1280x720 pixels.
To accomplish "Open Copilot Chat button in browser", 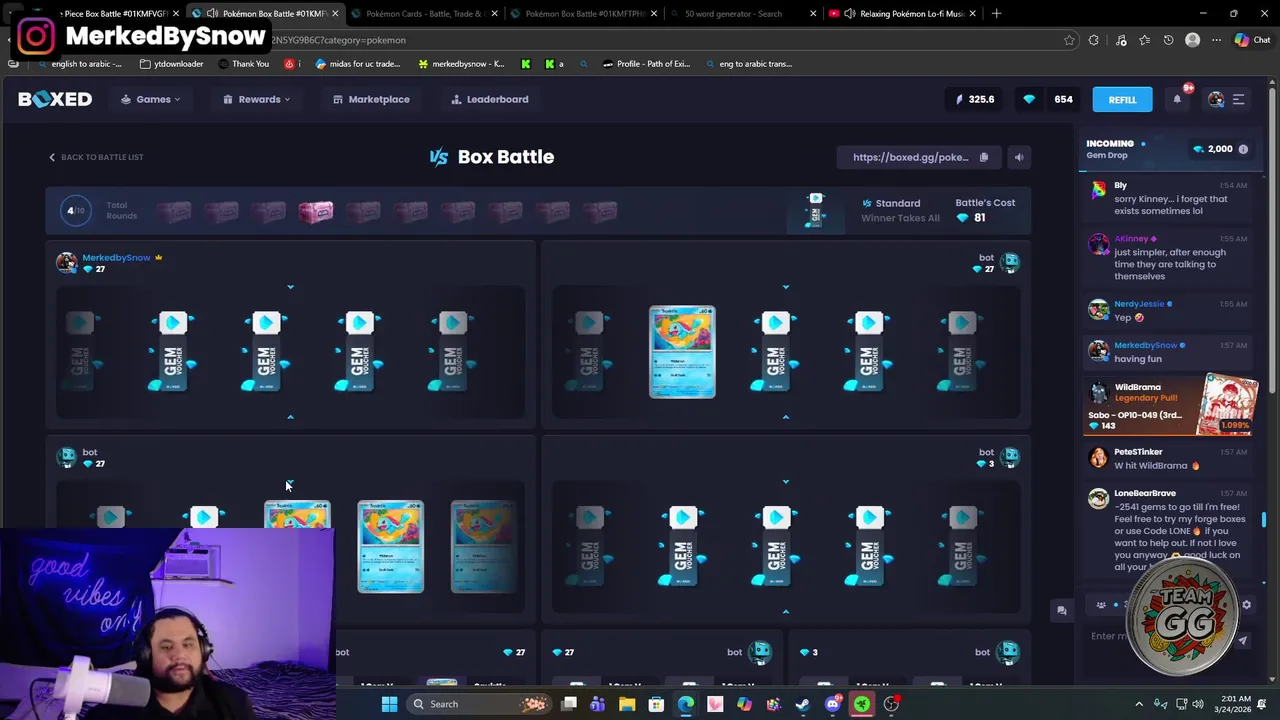I will click(1252, 40).
